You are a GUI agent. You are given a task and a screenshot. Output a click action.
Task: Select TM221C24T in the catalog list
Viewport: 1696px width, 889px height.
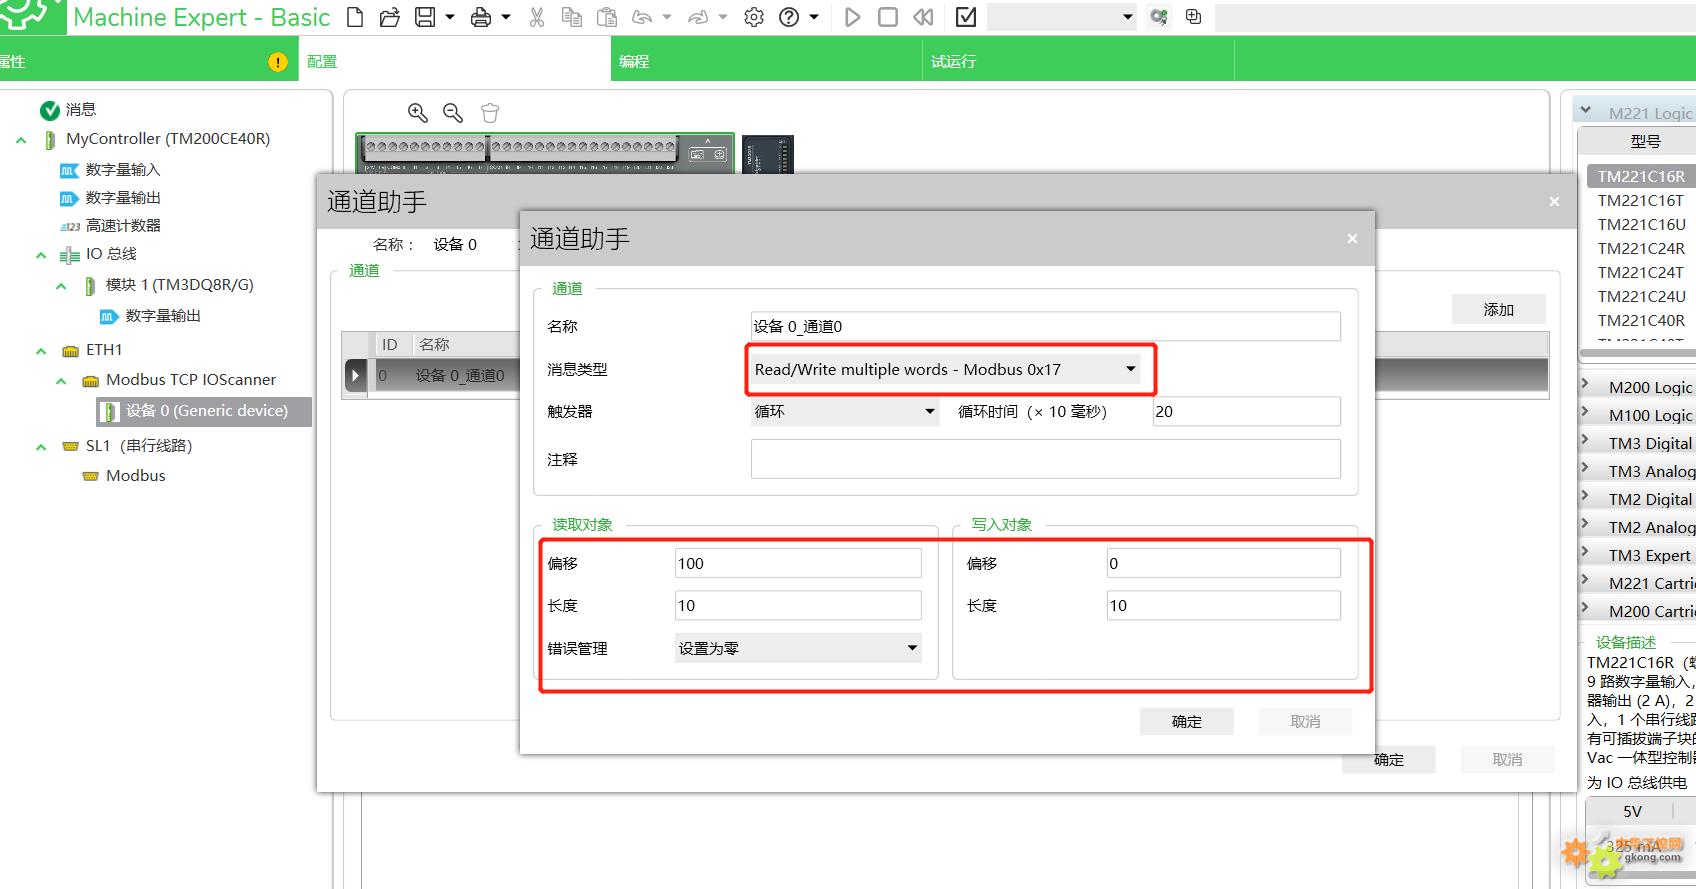coord(1640,273)
